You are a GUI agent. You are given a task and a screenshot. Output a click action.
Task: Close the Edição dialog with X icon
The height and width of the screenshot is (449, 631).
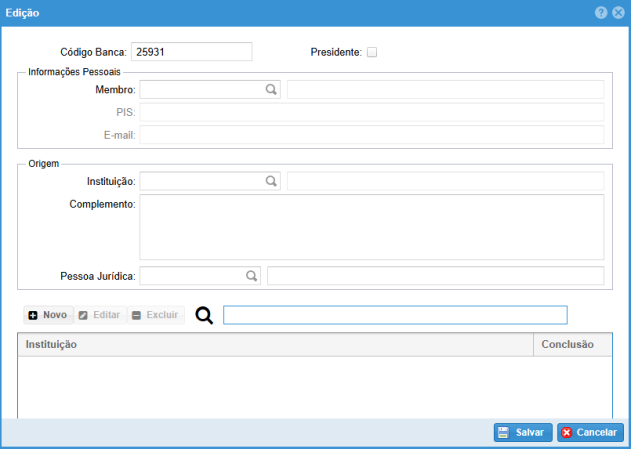[x=618, y=12]
